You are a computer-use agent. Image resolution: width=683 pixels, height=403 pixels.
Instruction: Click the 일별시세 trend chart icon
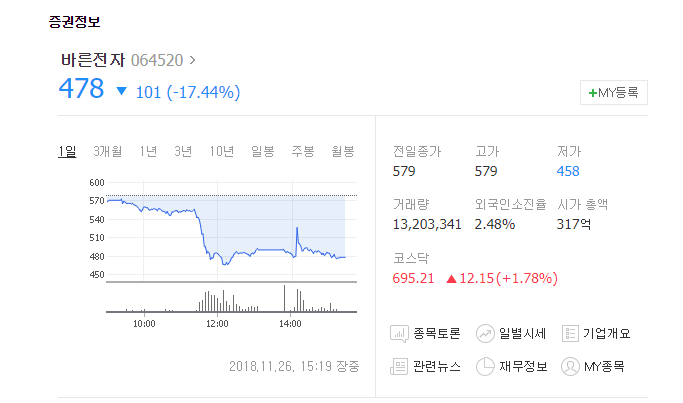coord(485,334)
